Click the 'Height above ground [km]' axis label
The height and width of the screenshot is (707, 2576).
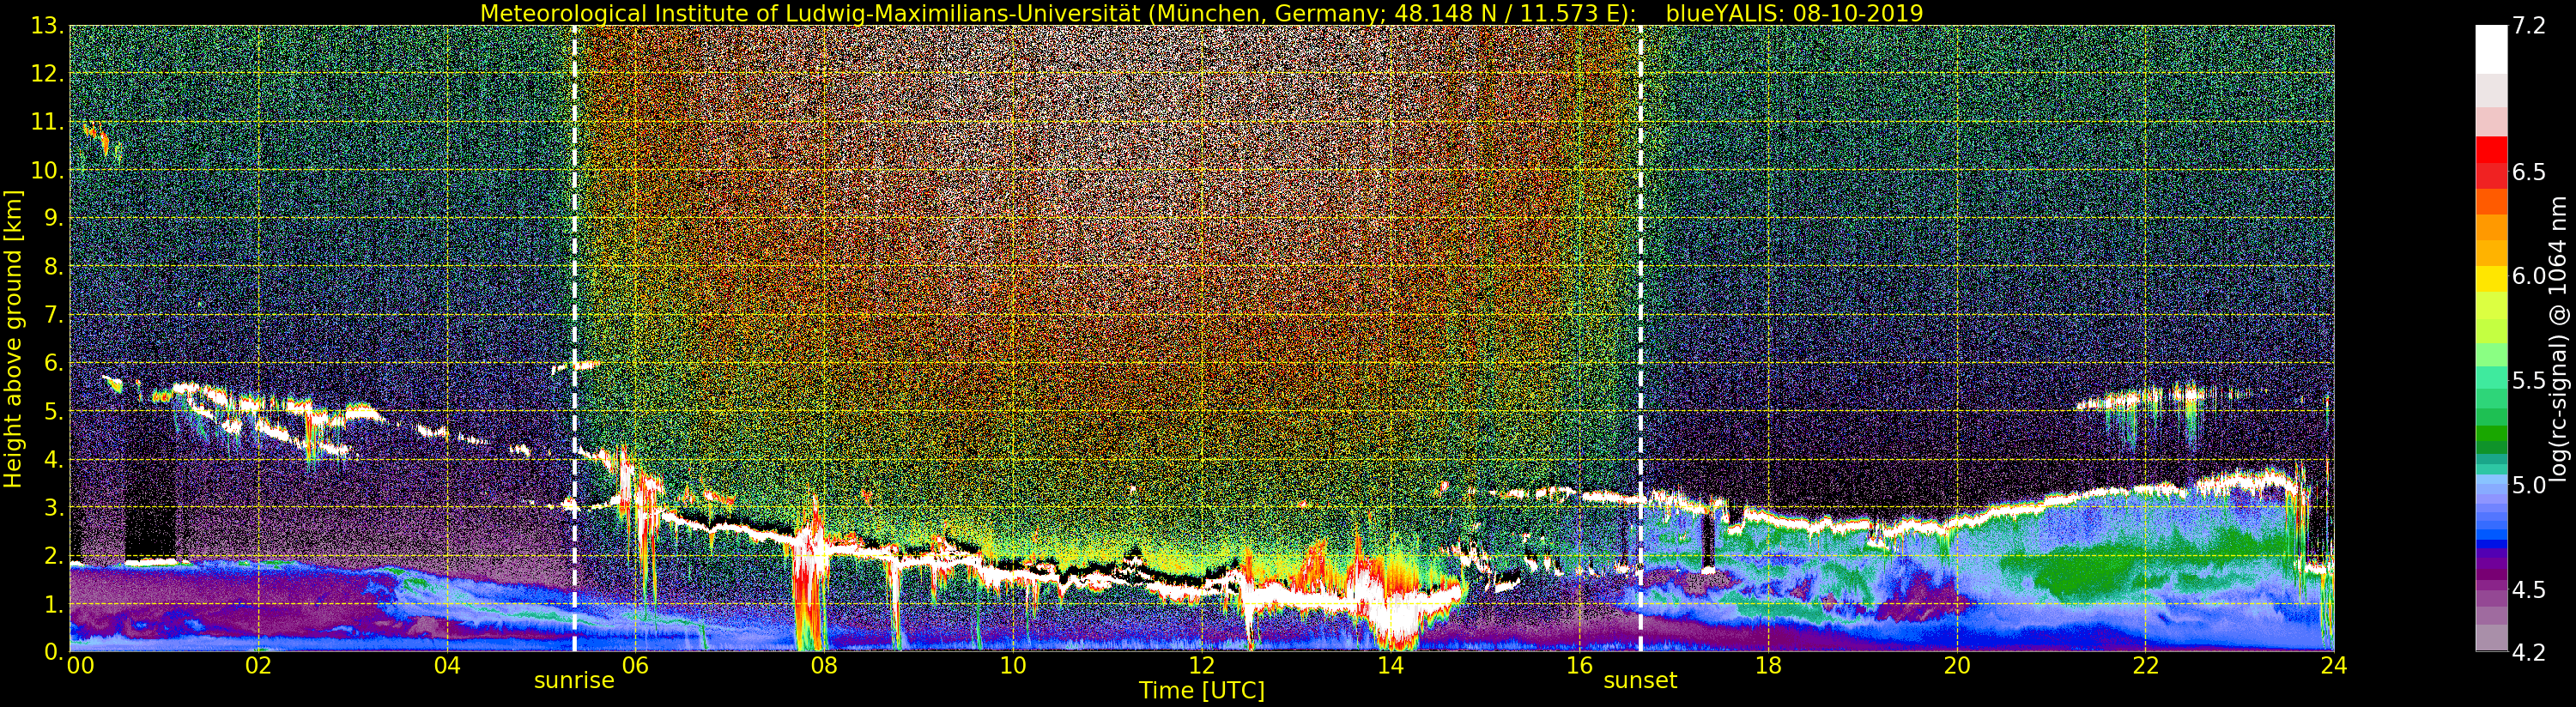tap(13, 339)
